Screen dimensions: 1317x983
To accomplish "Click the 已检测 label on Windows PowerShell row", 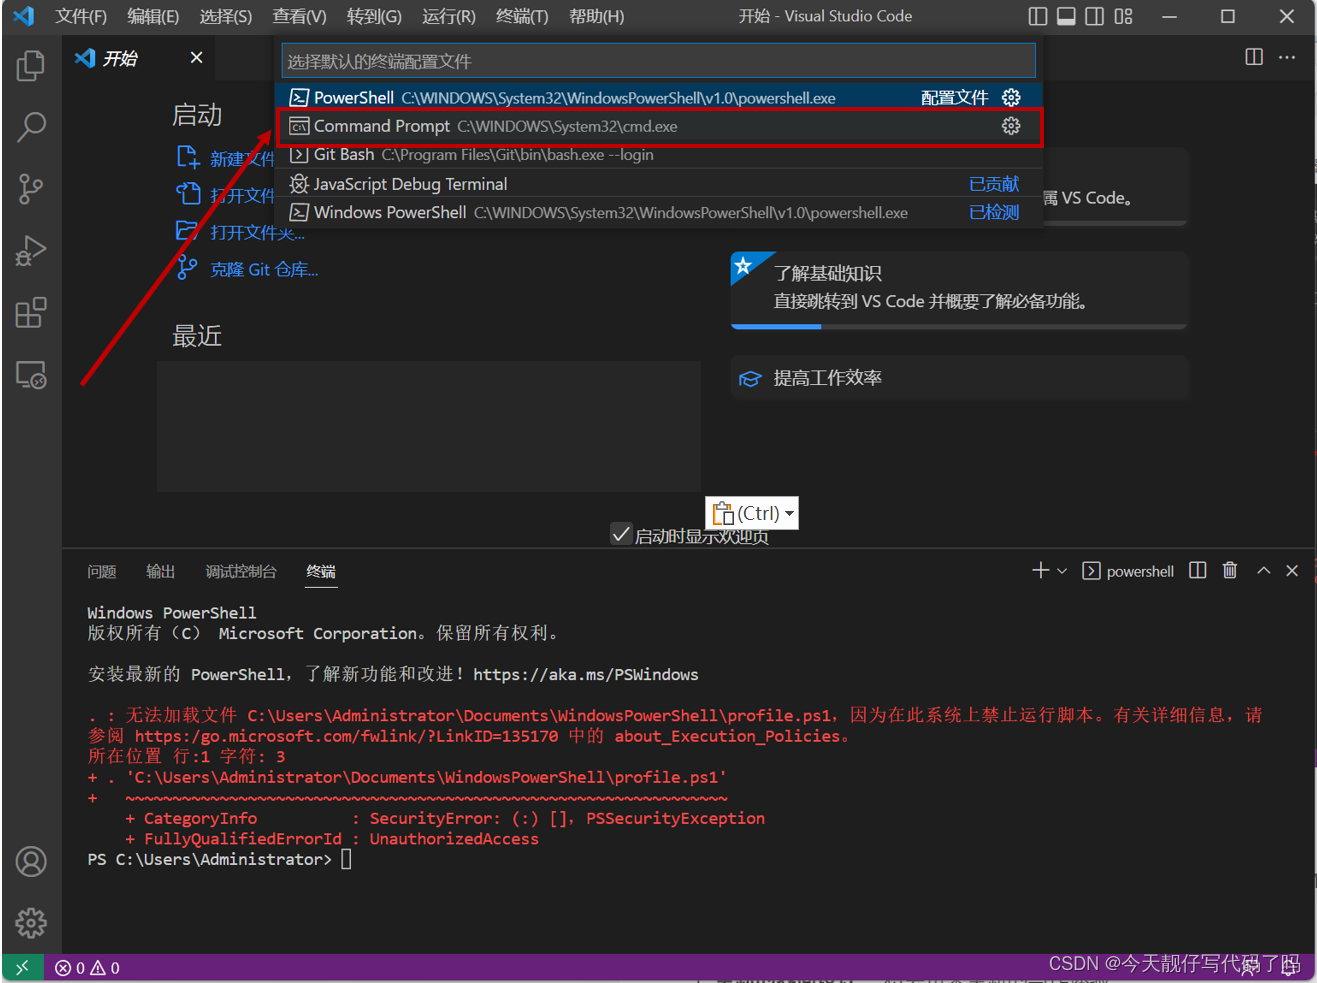I will coord(994,212).
